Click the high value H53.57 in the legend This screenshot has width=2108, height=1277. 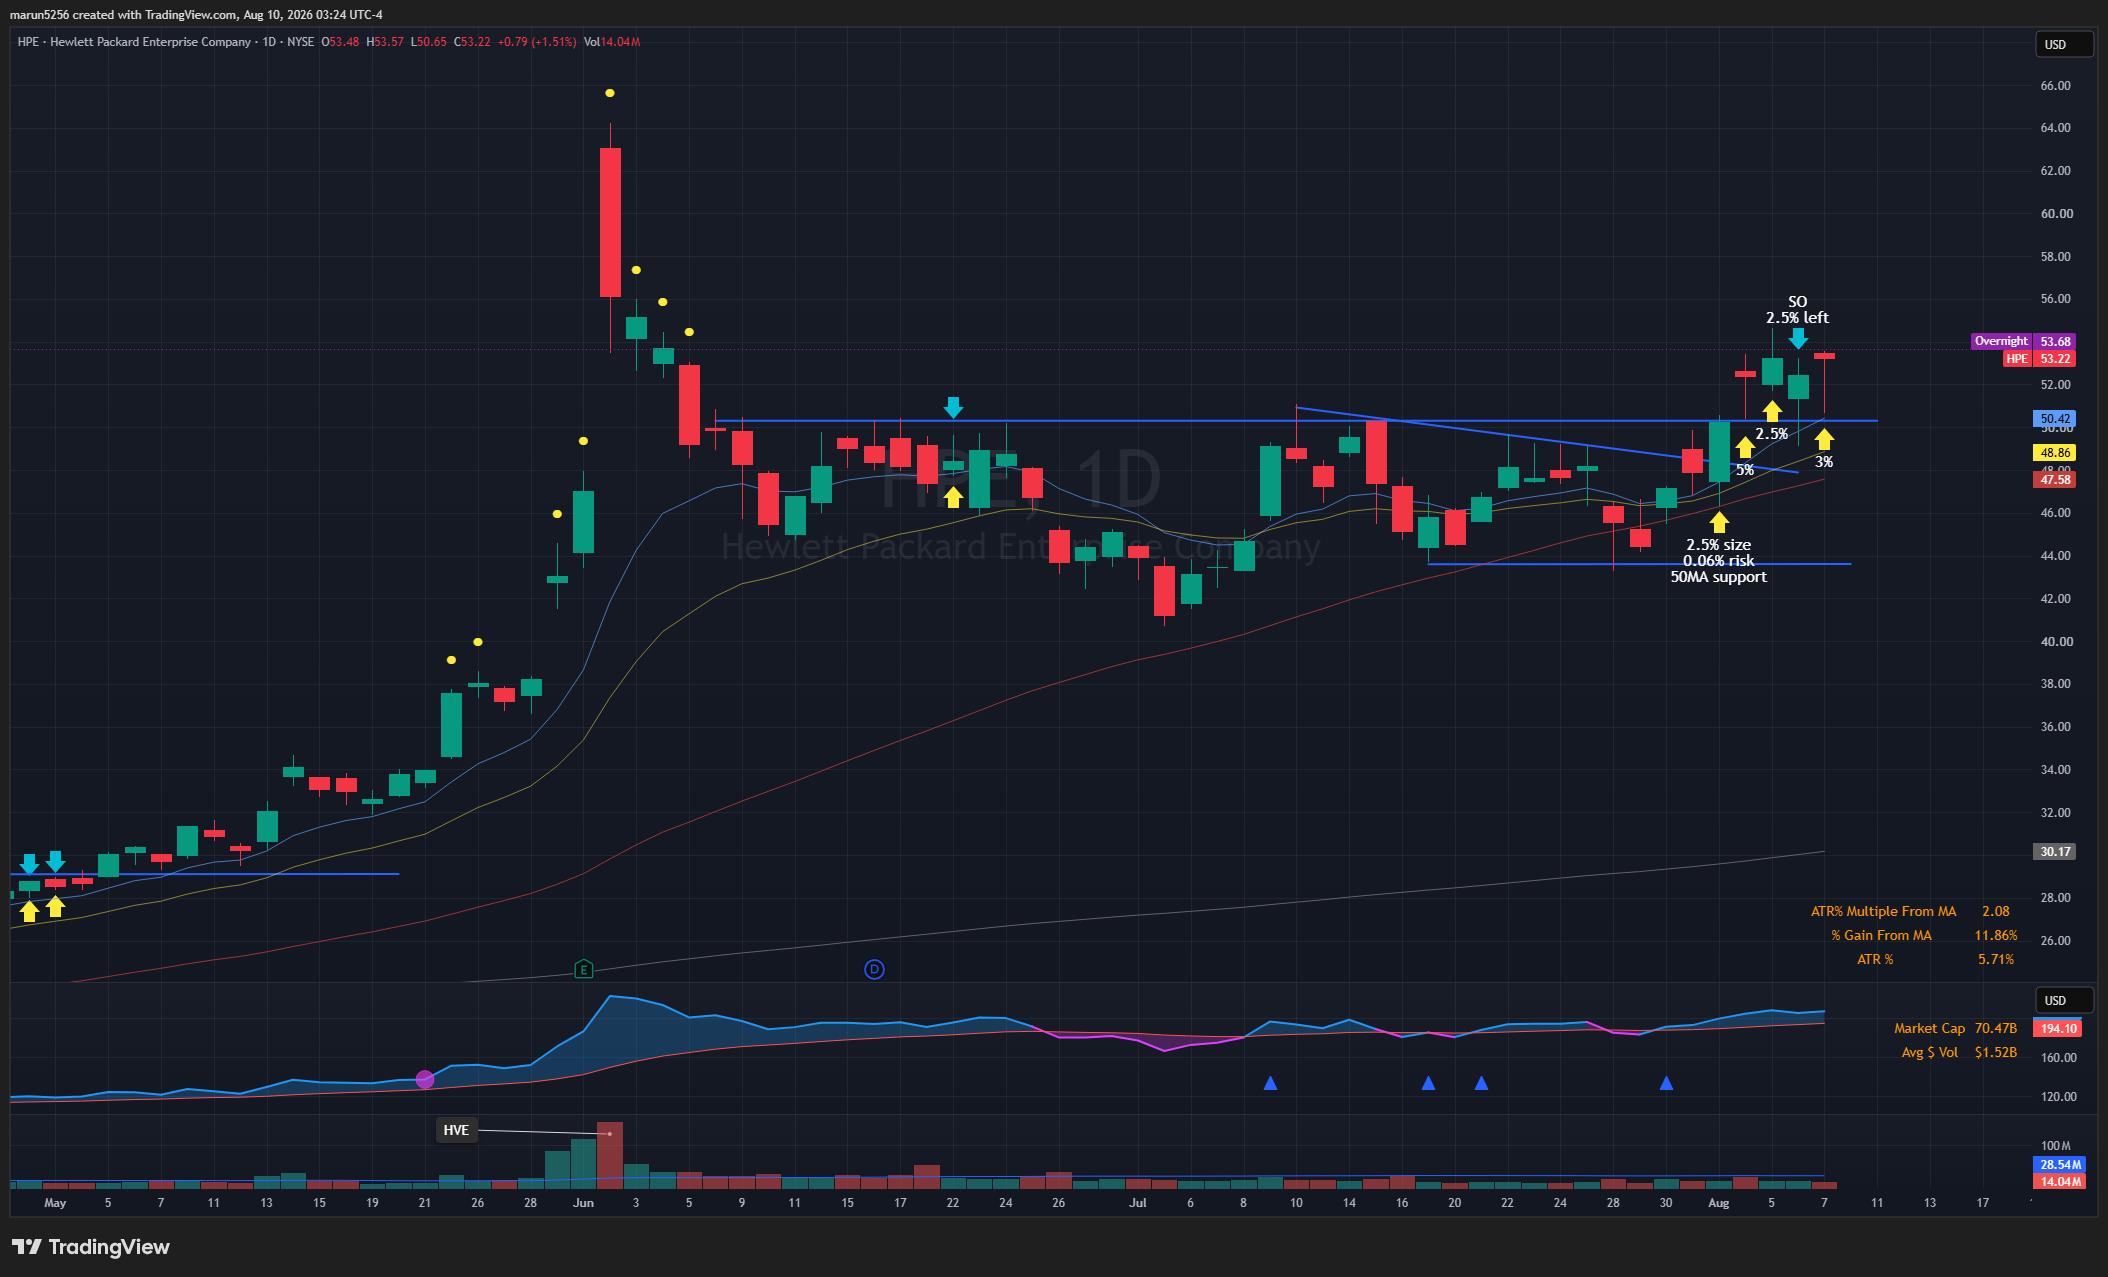pos(385,42)
